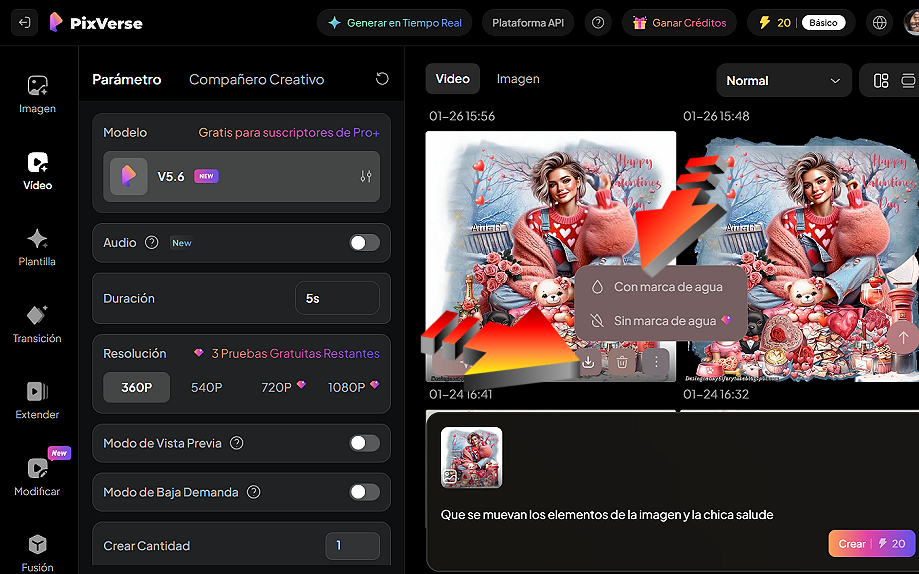Toggle the Audio switch on
The width and height of the screenshot is (919, 574).
point(364,243)
